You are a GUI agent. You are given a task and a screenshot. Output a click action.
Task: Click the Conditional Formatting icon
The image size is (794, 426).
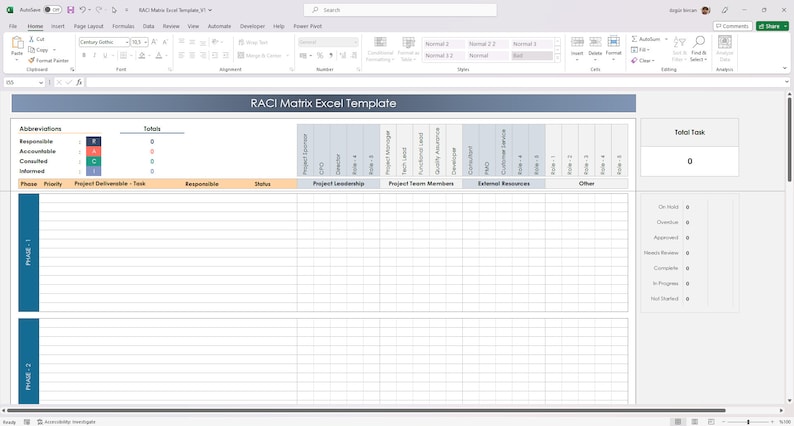[x=380, y=42]
